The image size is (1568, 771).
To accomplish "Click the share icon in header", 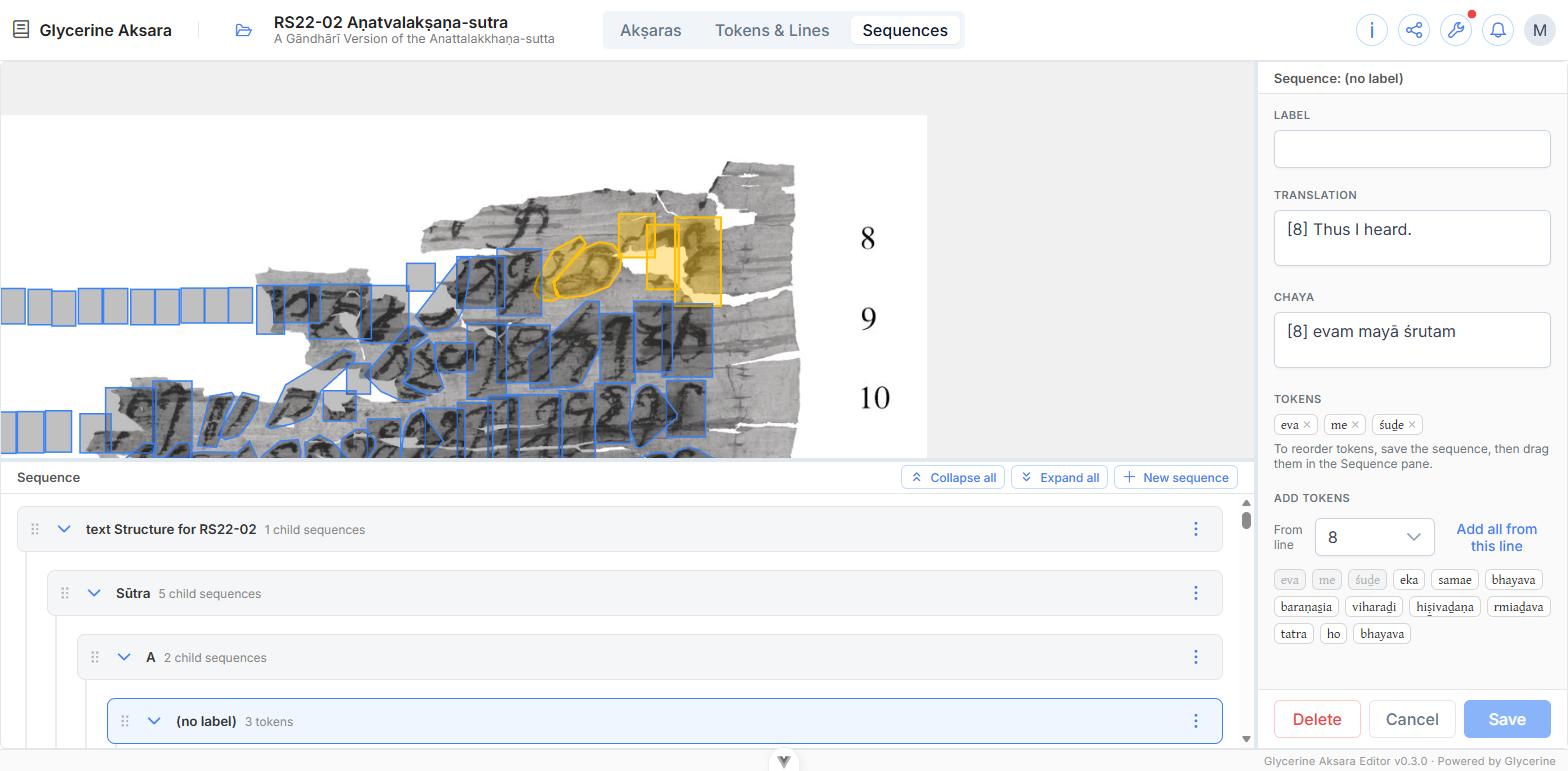I will pos(1414,30).
